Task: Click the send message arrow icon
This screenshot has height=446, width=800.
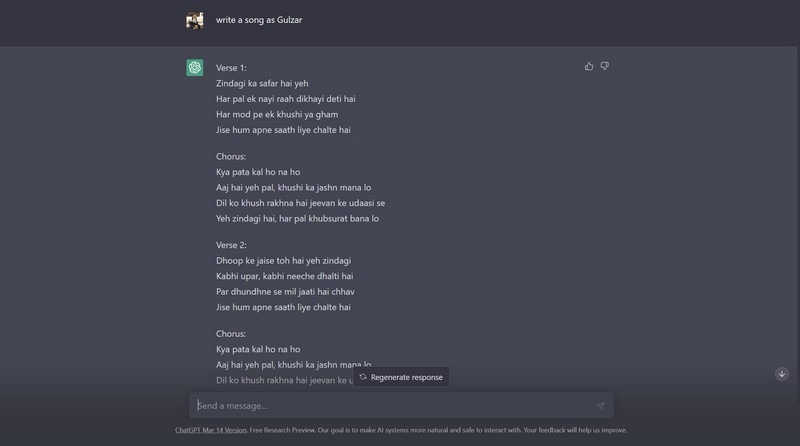Action: tap(600, 406)
